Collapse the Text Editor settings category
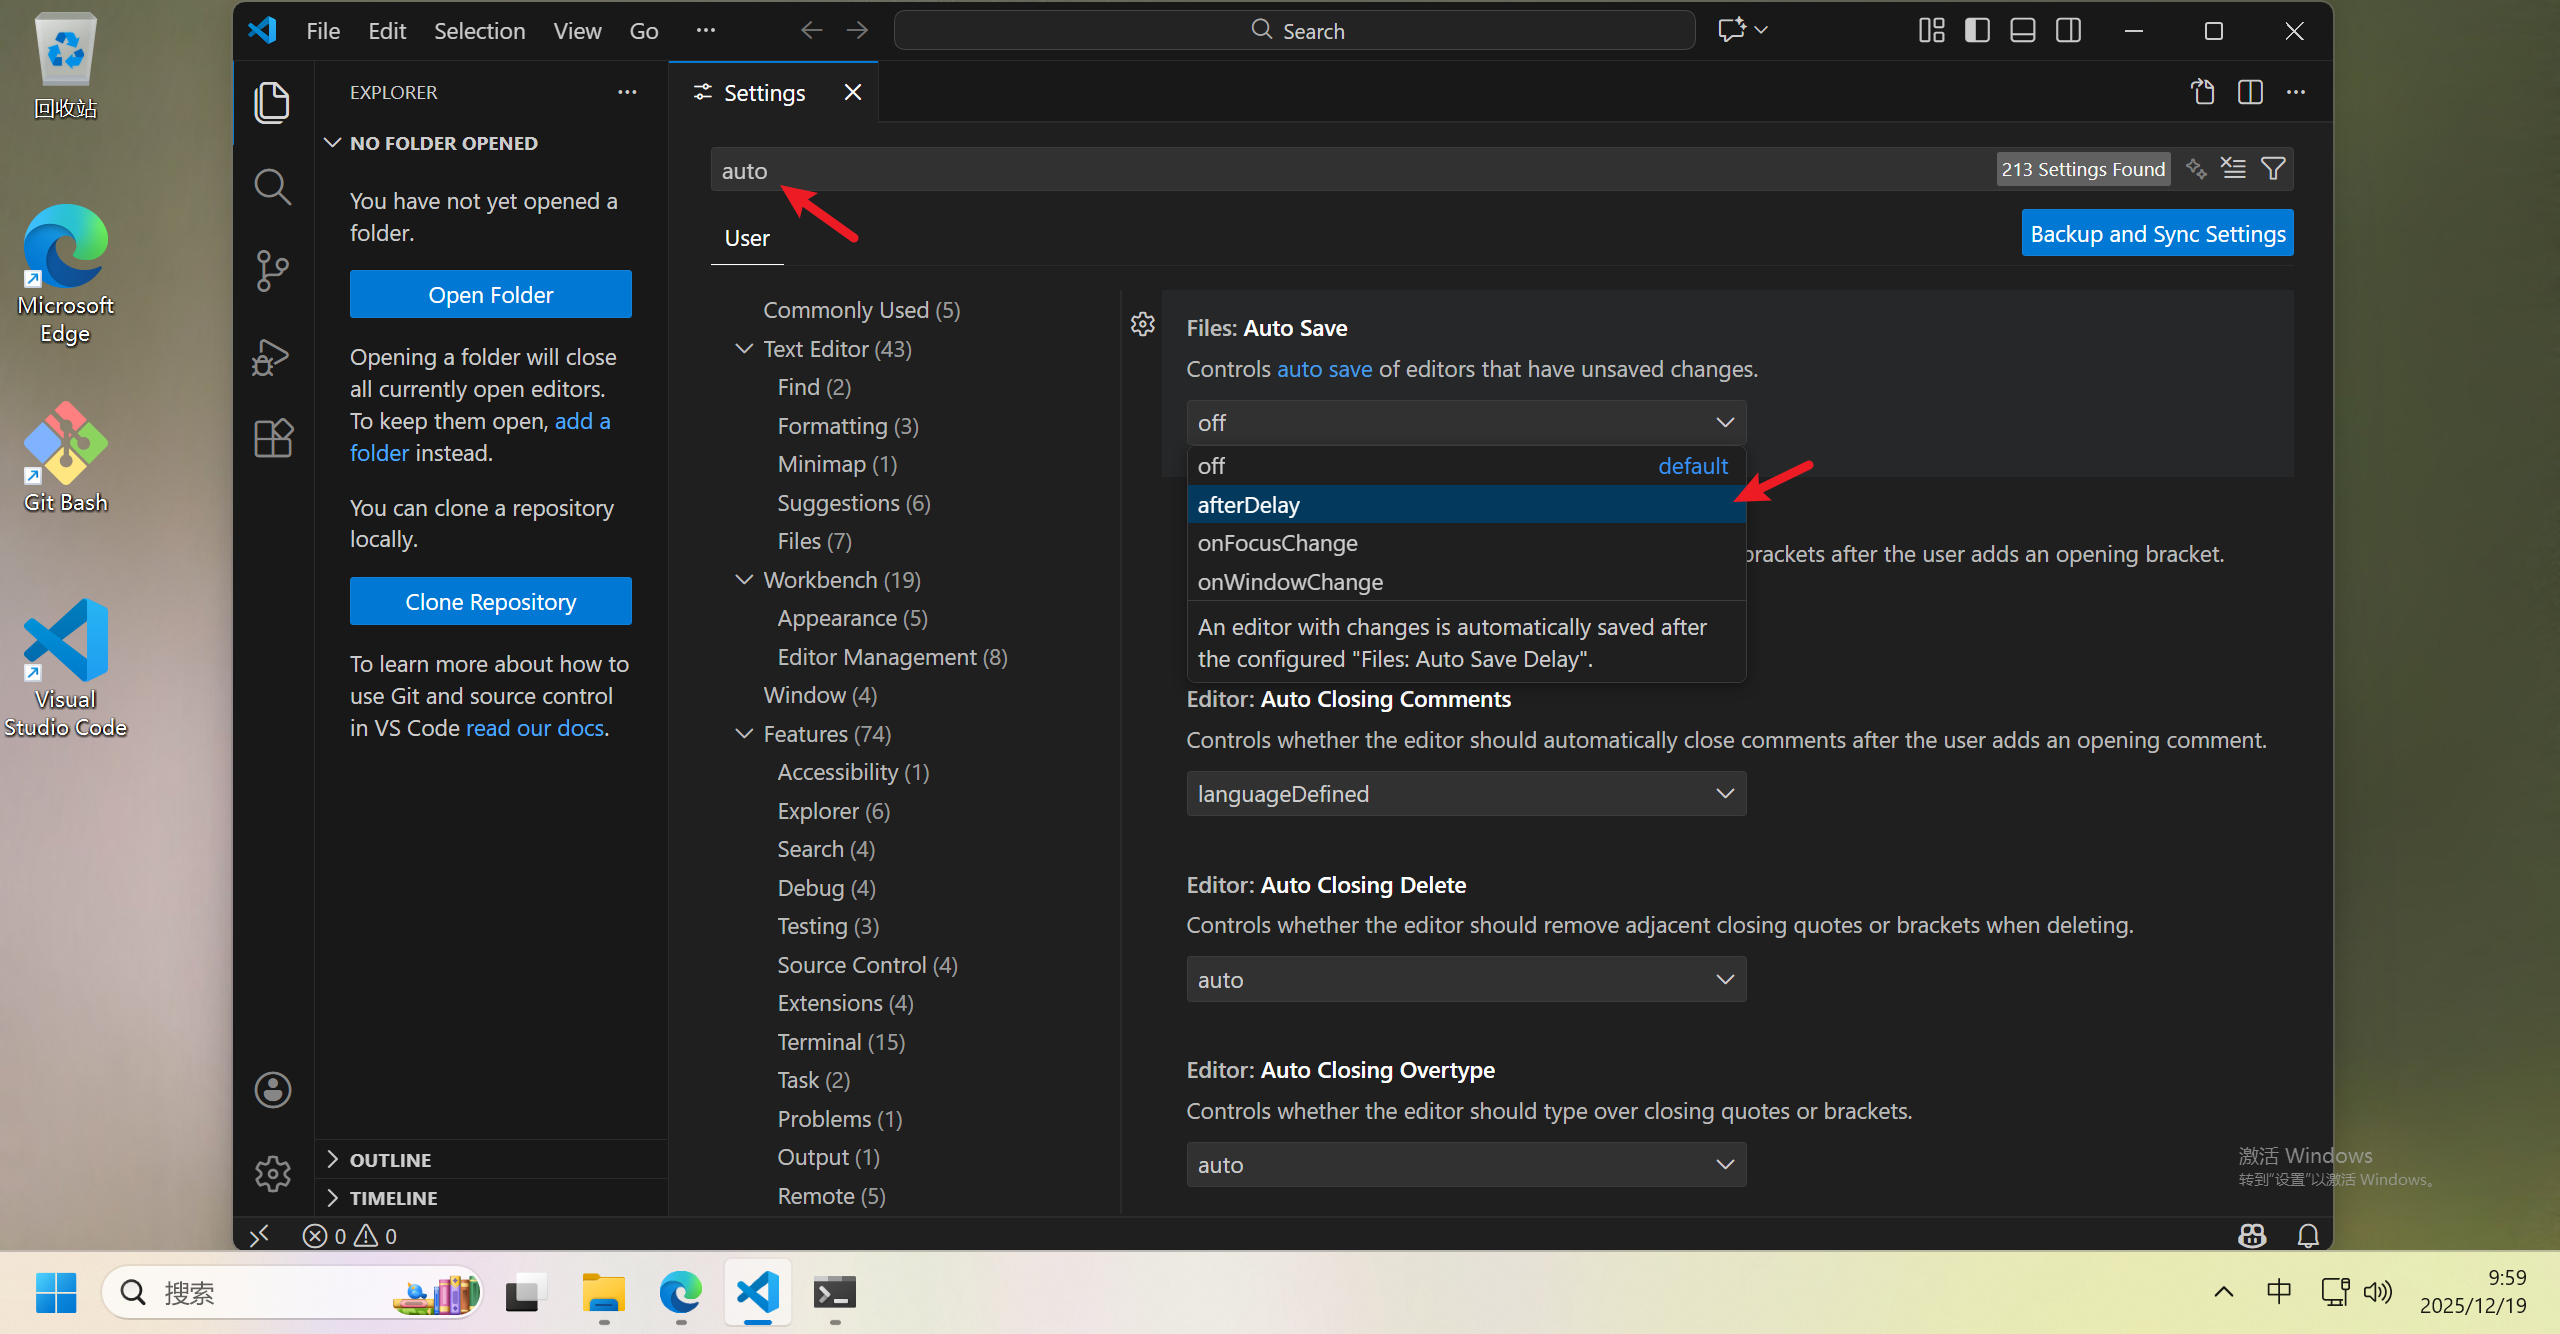The width and height of the screenshot is (2560, 1334). (x=744, y=349)
